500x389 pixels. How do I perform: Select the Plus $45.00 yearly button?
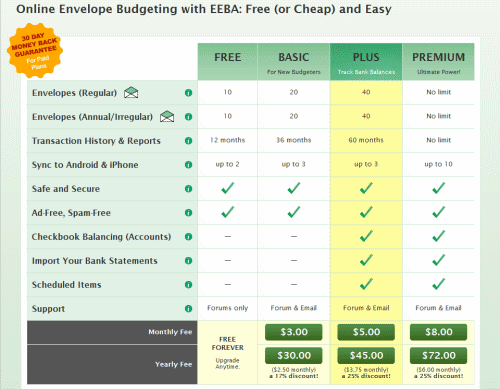(366, 356)
